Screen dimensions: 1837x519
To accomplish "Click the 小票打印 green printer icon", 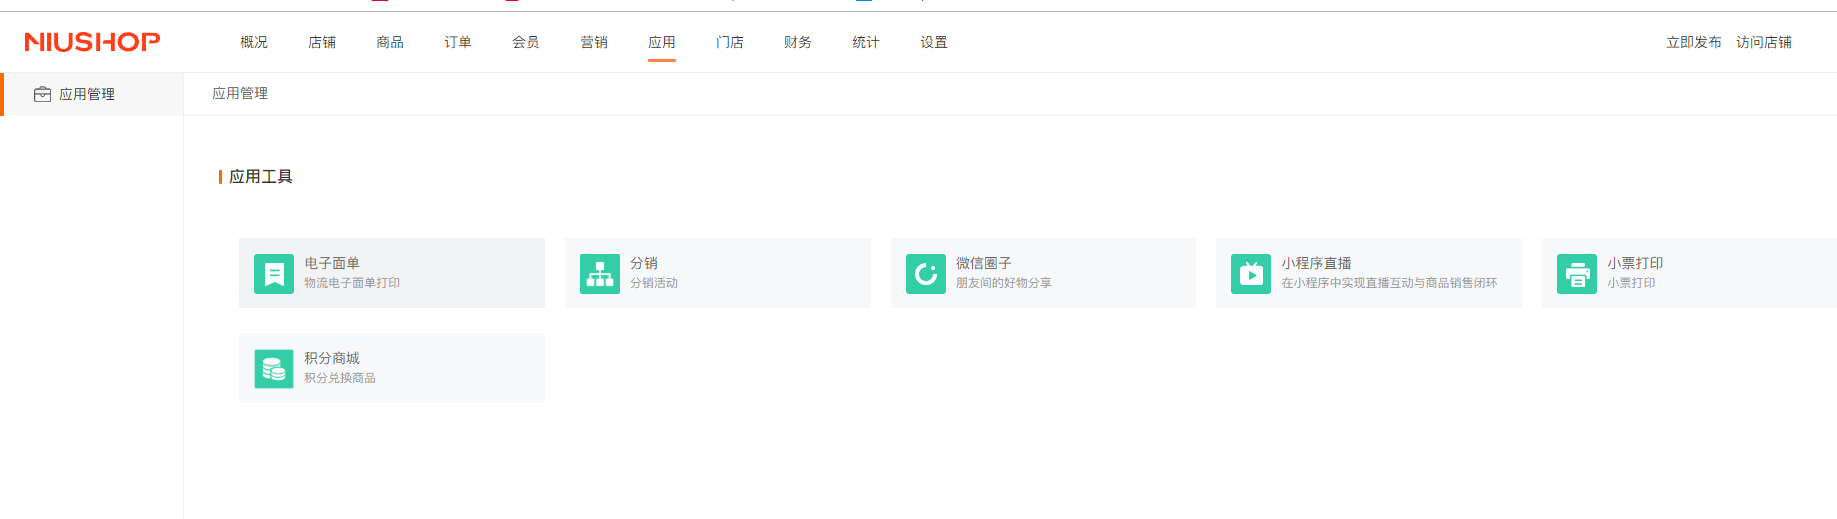I will tap(1577, 273).
